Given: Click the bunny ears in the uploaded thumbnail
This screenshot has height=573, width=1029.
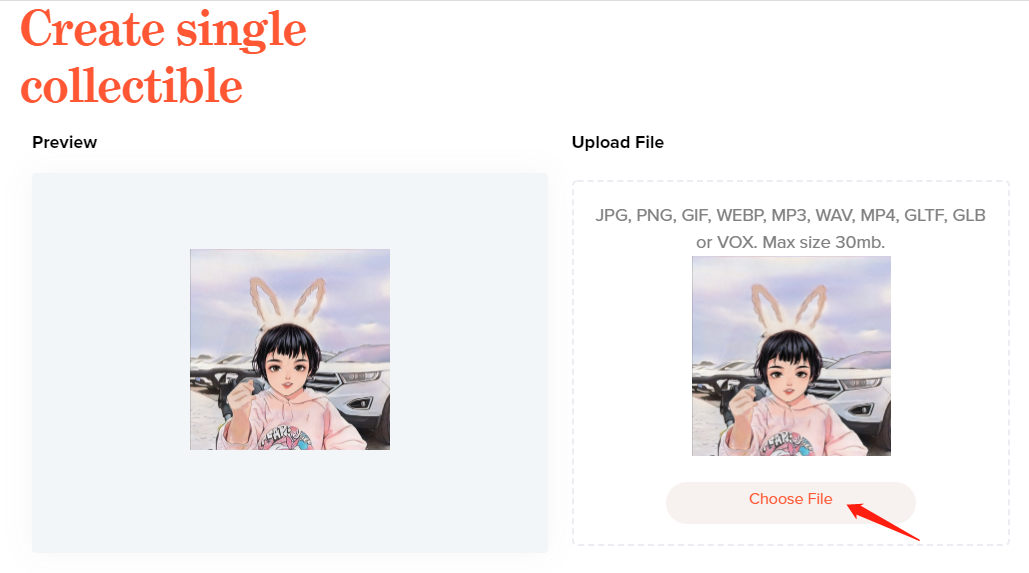Looking at the screenshot, I should 789,308.
